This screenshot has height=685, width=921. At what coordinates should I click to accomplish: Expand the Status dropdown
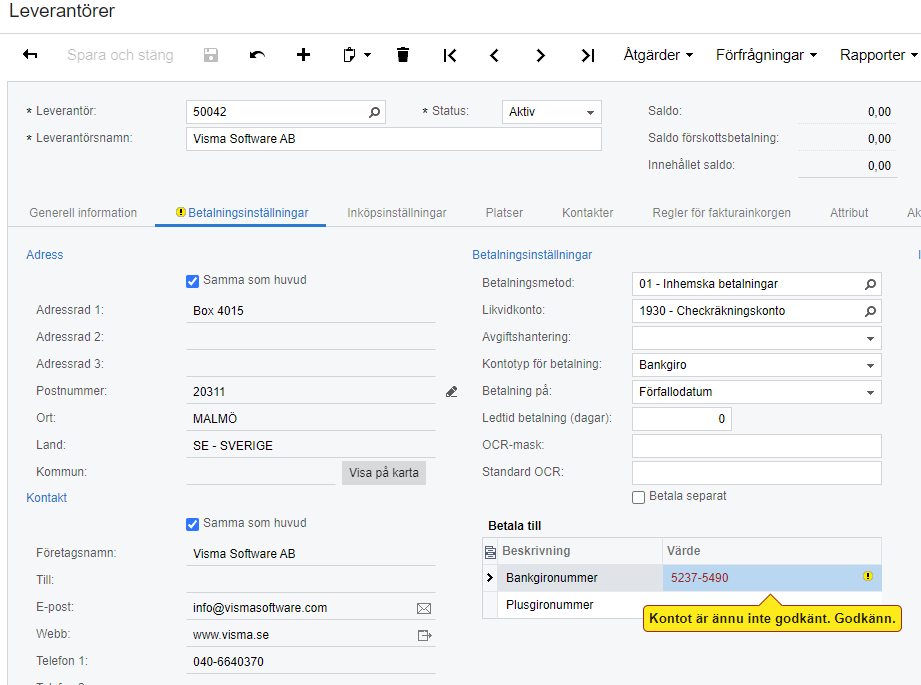click(x=591, y=112)
